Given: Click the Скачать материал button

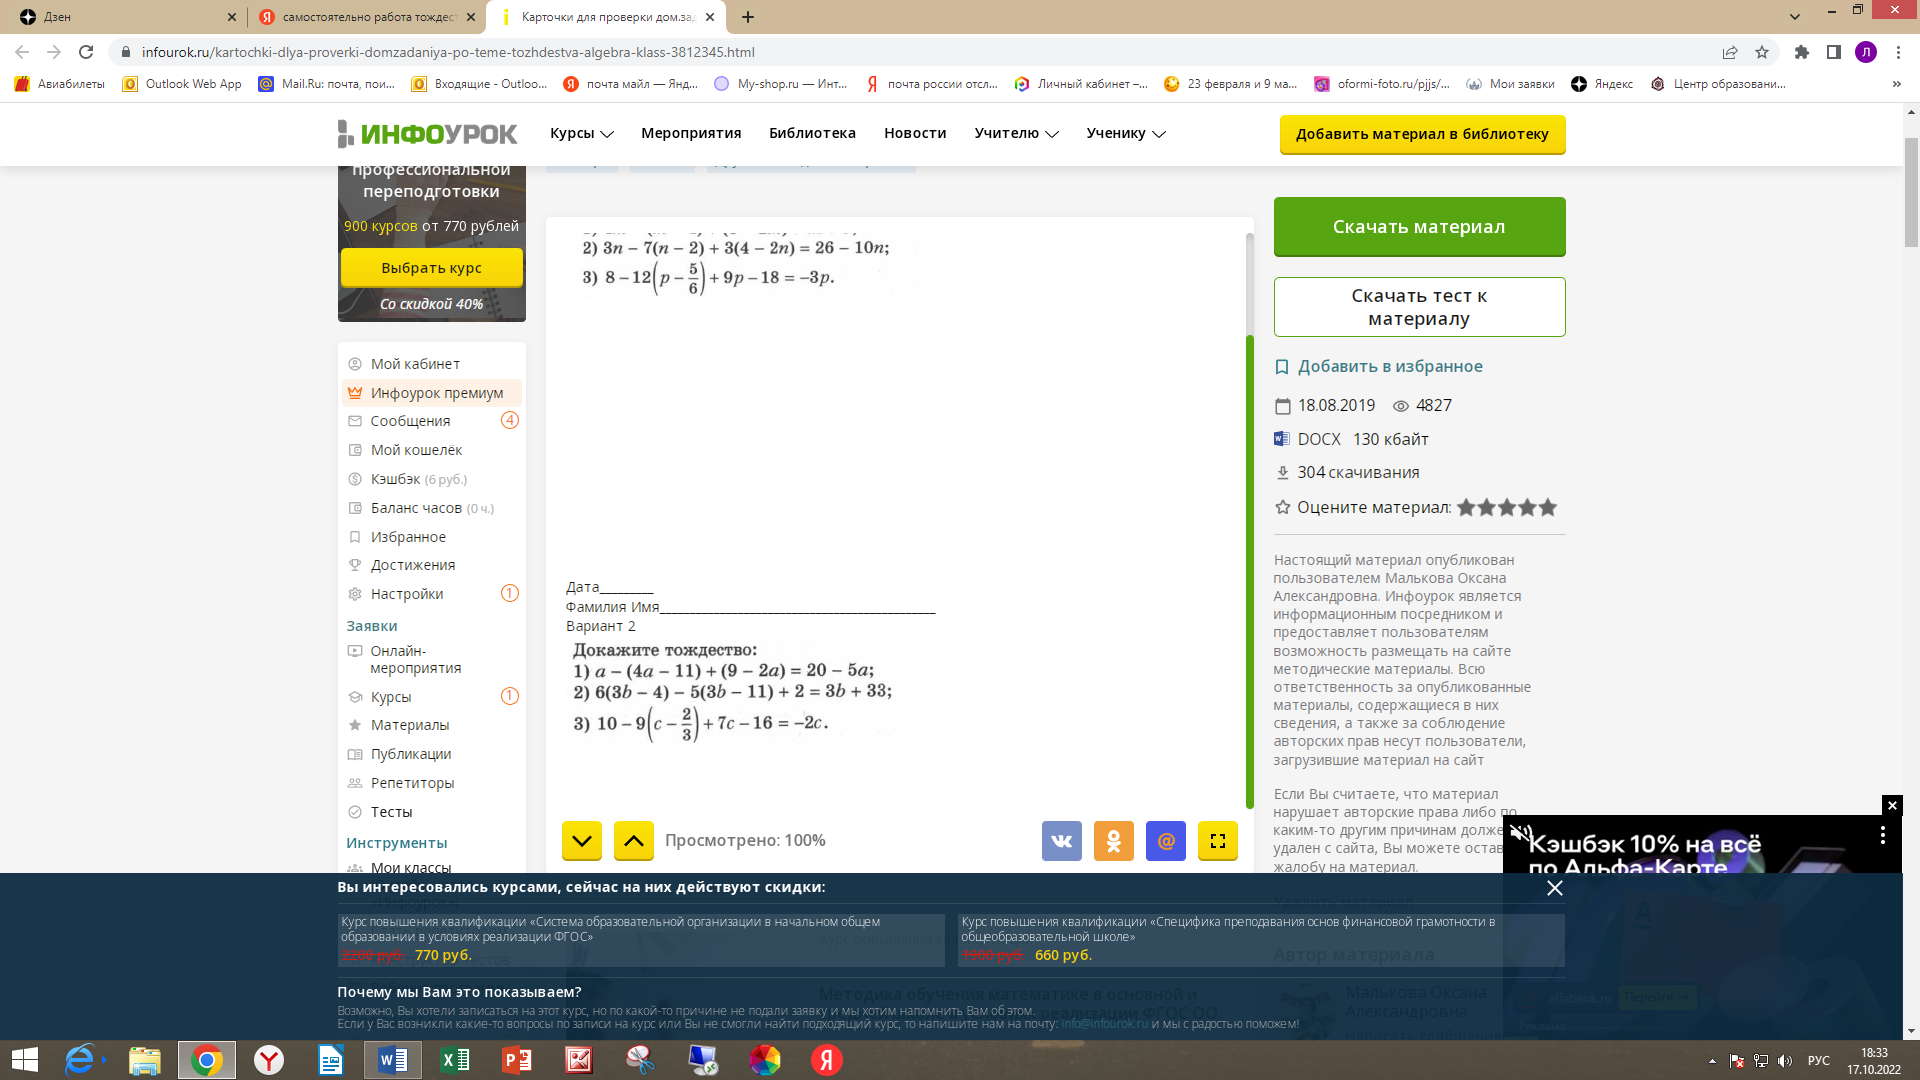Looking at the screenshot, I should click(1419, 227).
